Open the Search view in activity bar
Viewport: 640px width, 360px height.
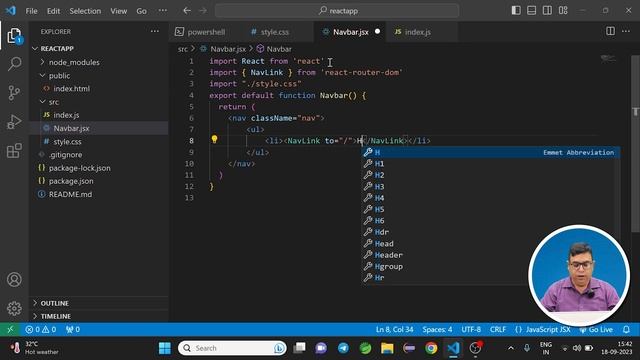point(14,64)
